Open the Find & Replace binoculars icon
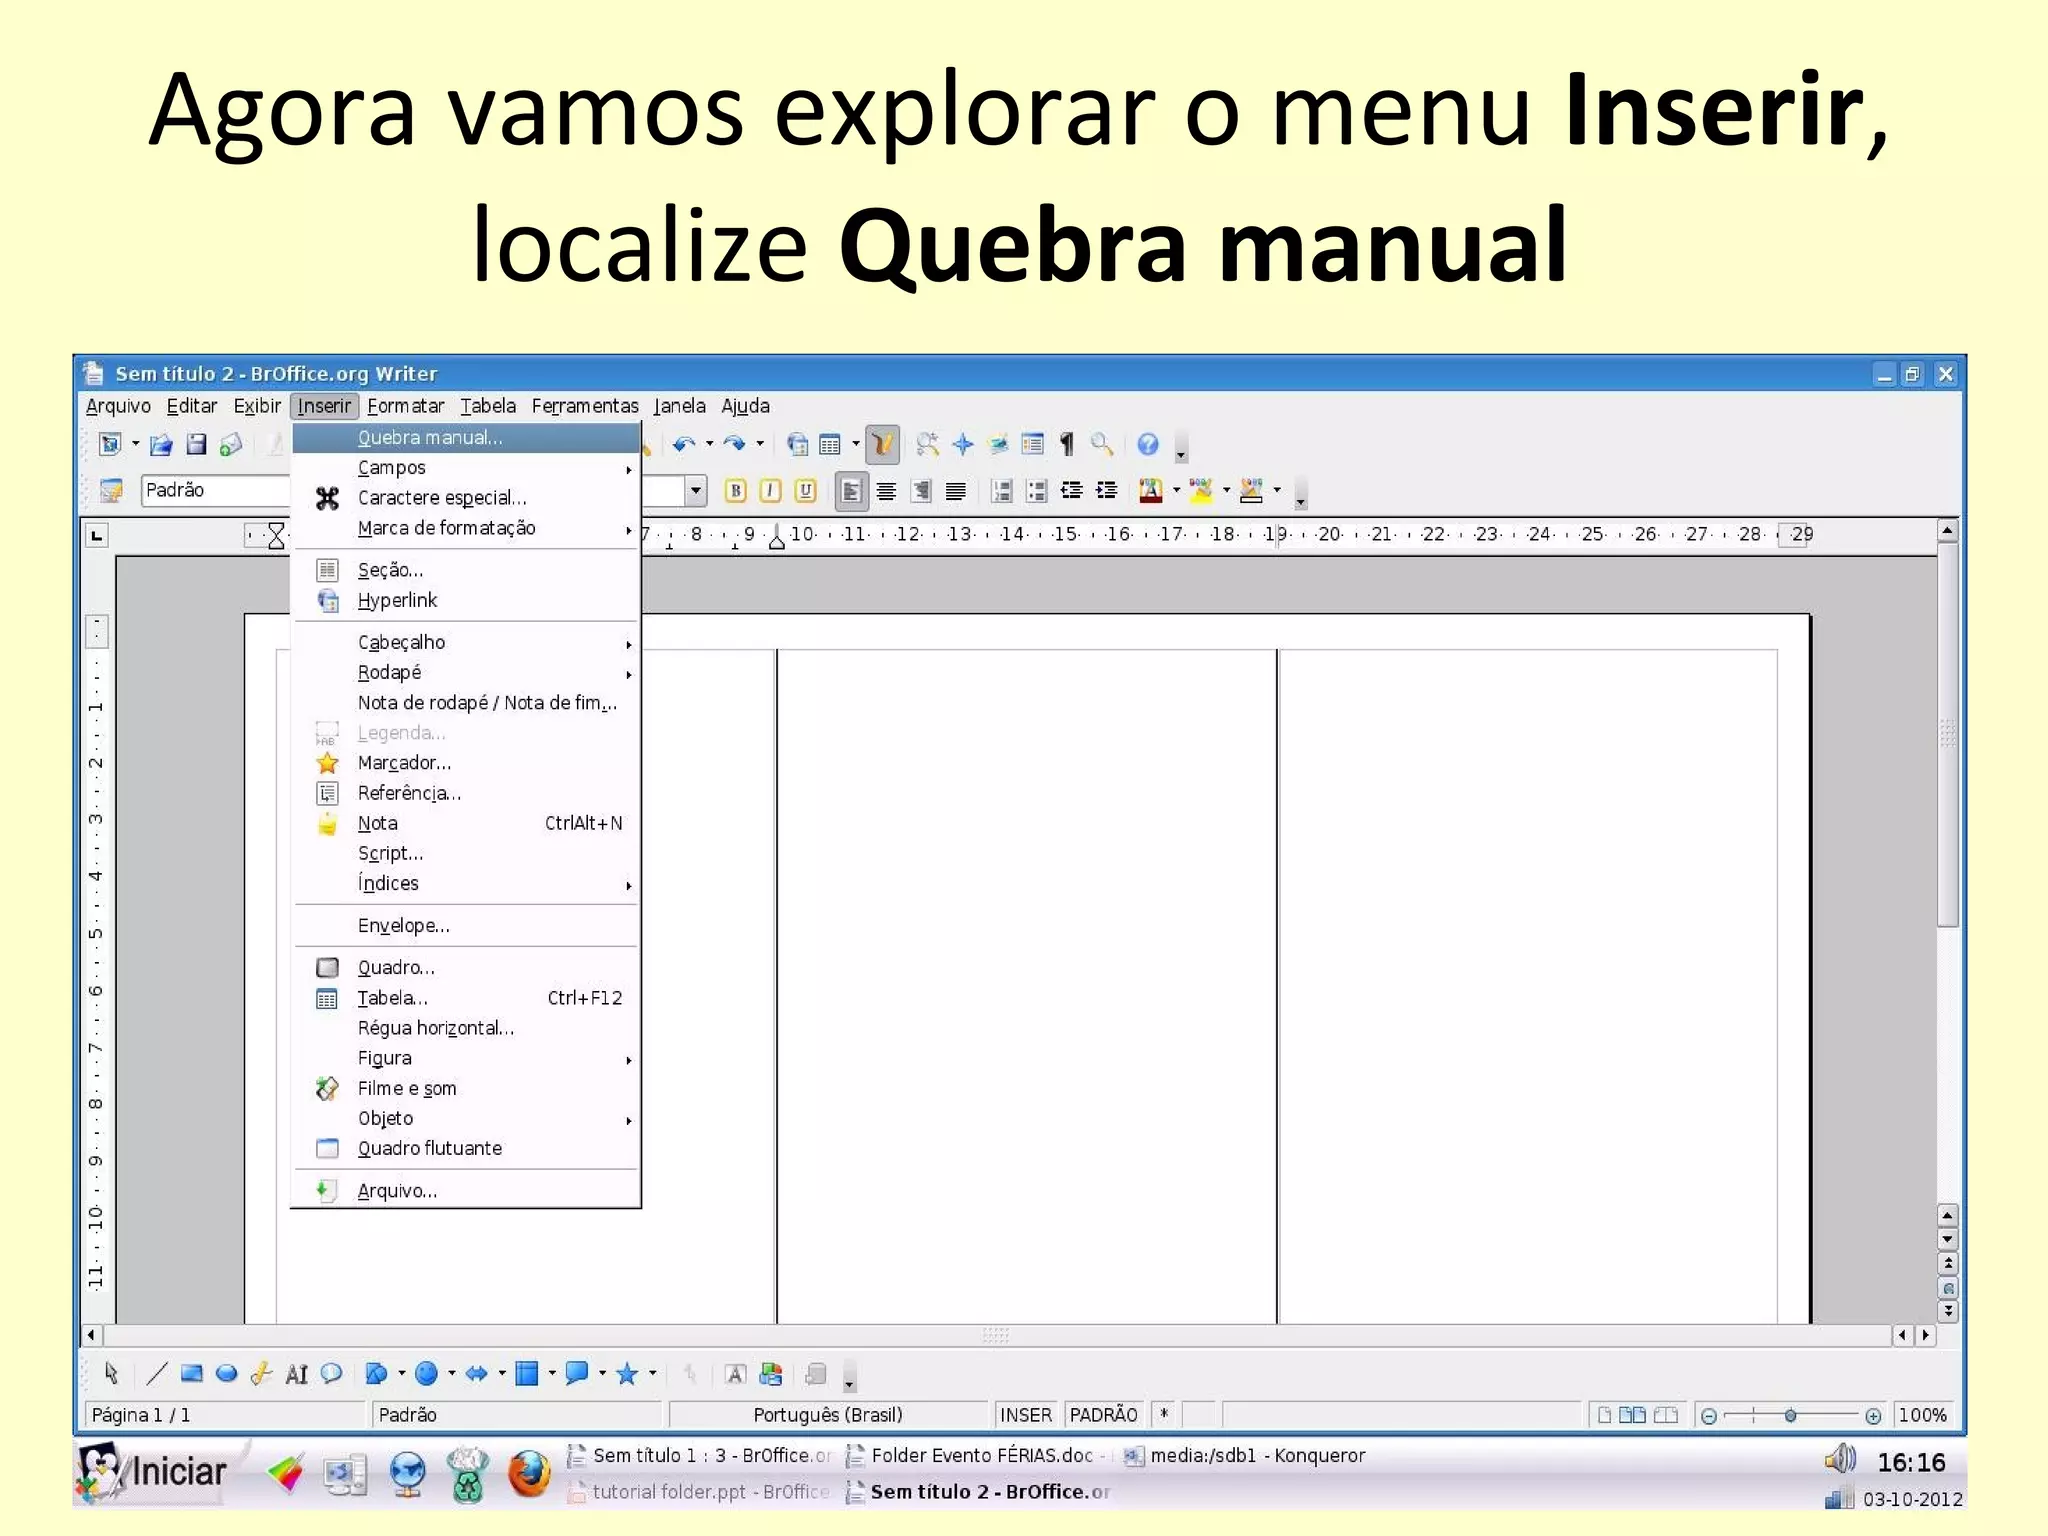 [x=928, y=444]
